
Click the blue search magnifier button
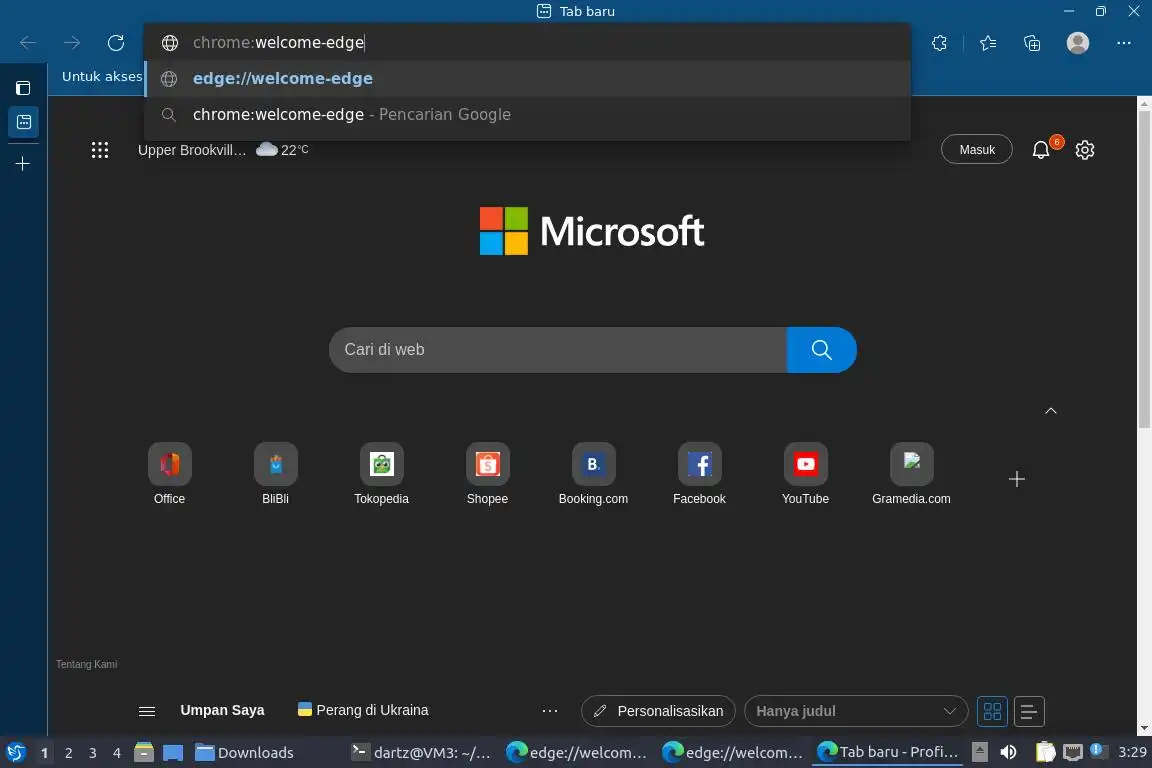click(821, 350)
